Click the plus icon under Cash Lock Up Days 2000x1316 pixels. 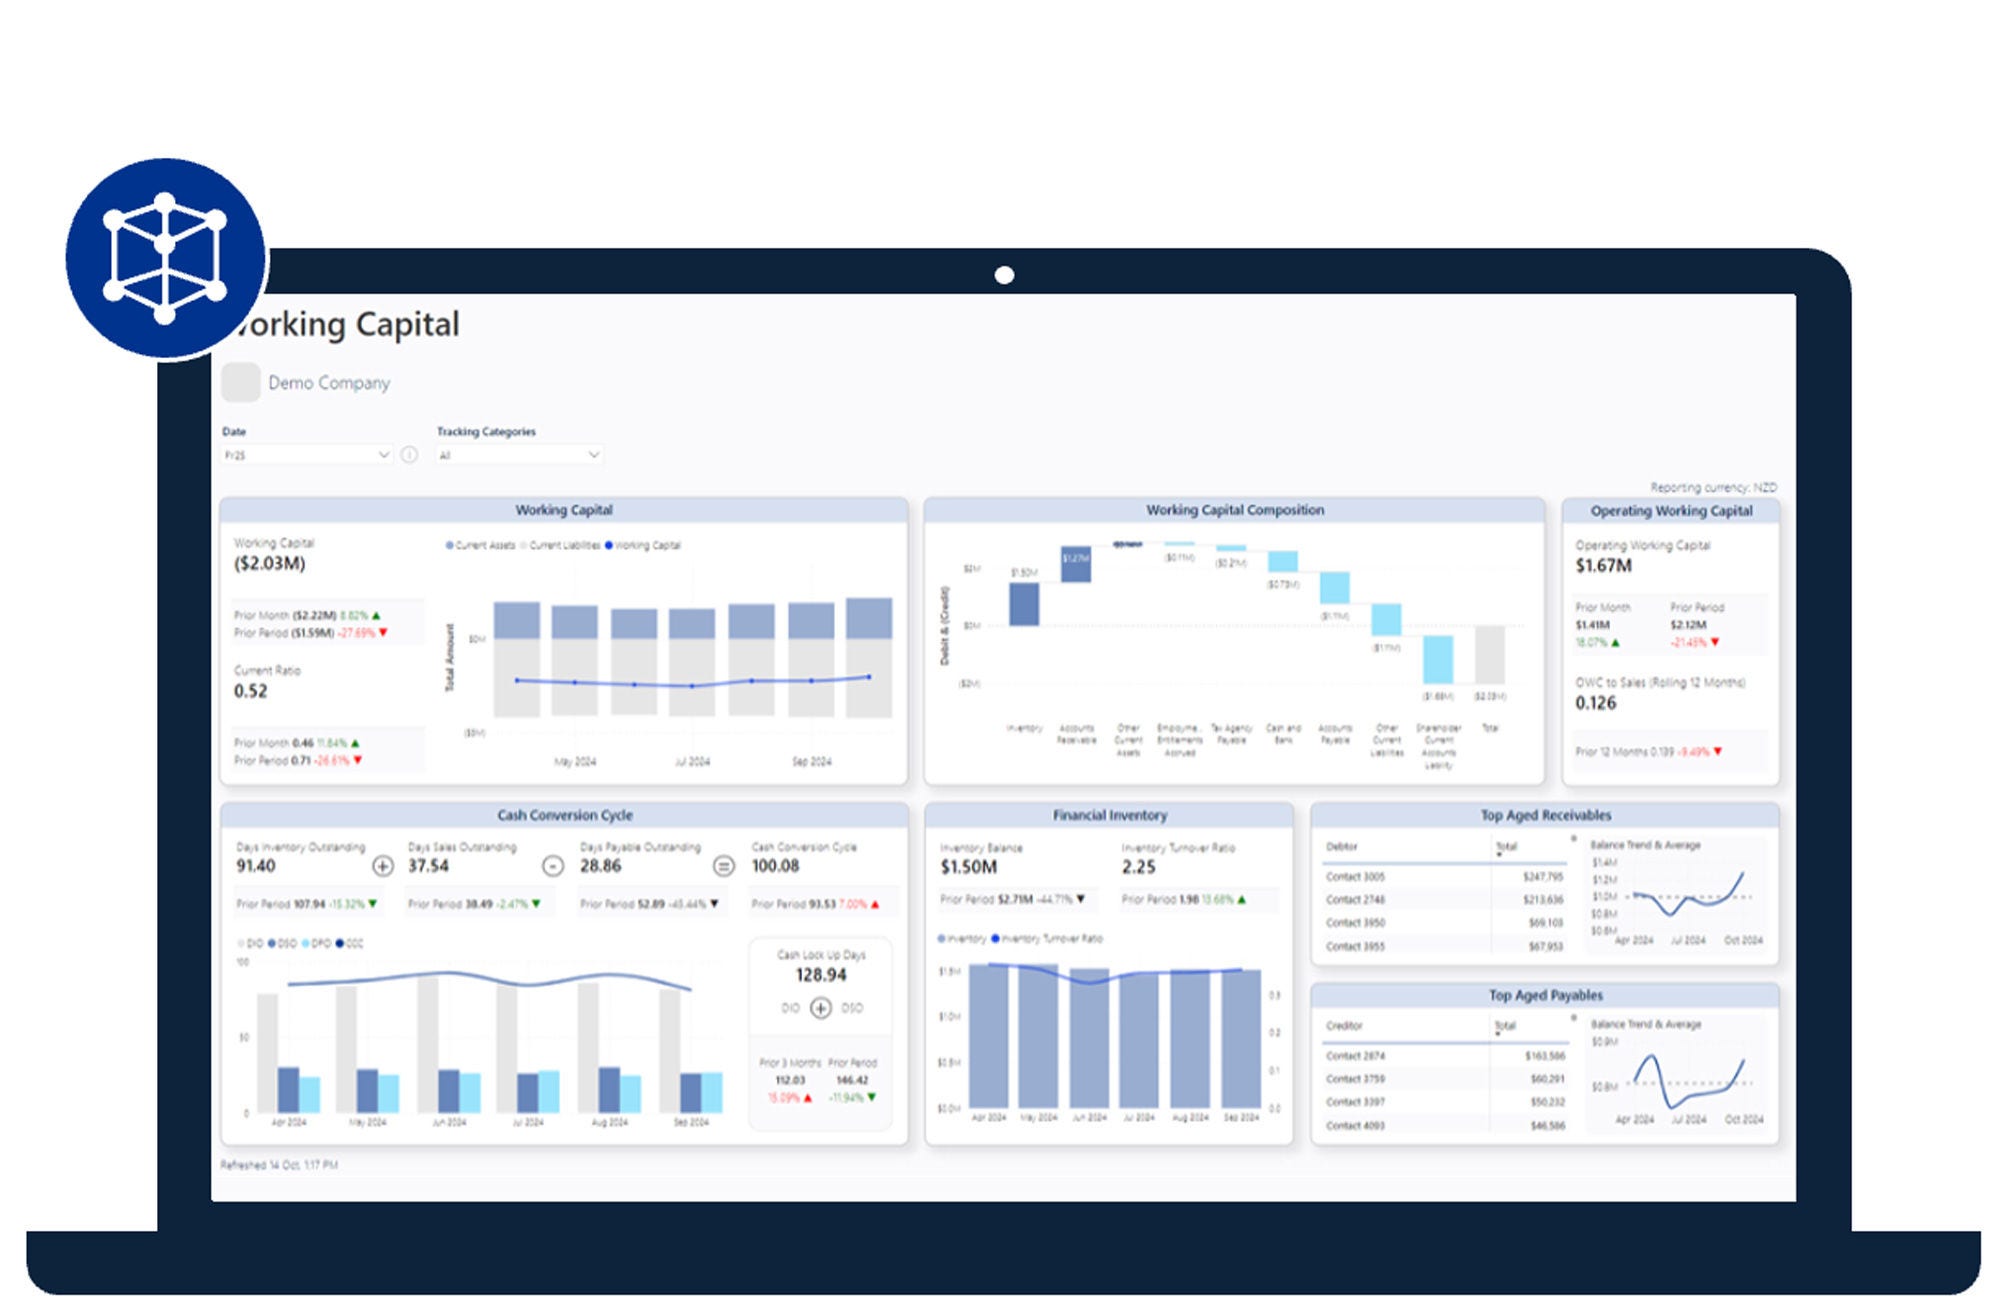click(x=820, y=1008)
